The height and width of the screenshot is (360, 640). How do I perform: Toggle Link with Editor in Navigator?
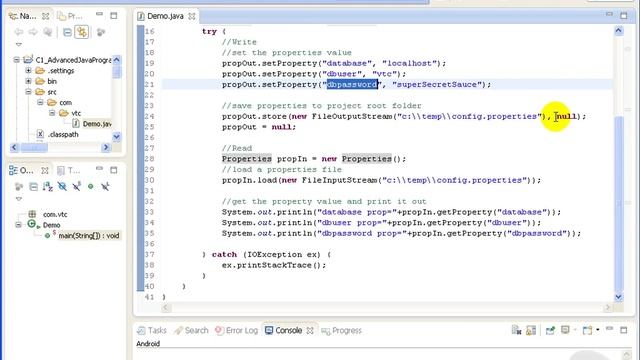coord(82,32)
